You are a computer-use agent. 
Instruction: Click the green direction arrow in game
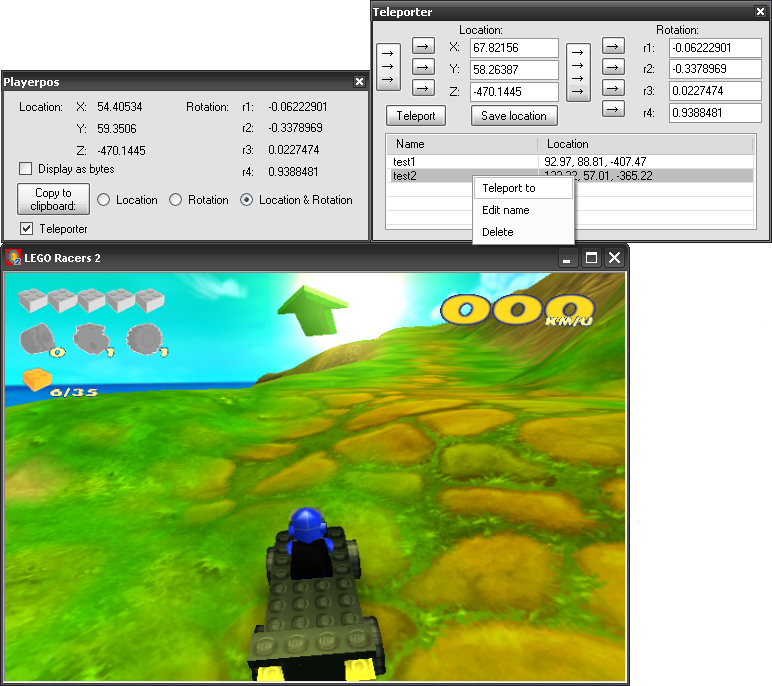313,310
